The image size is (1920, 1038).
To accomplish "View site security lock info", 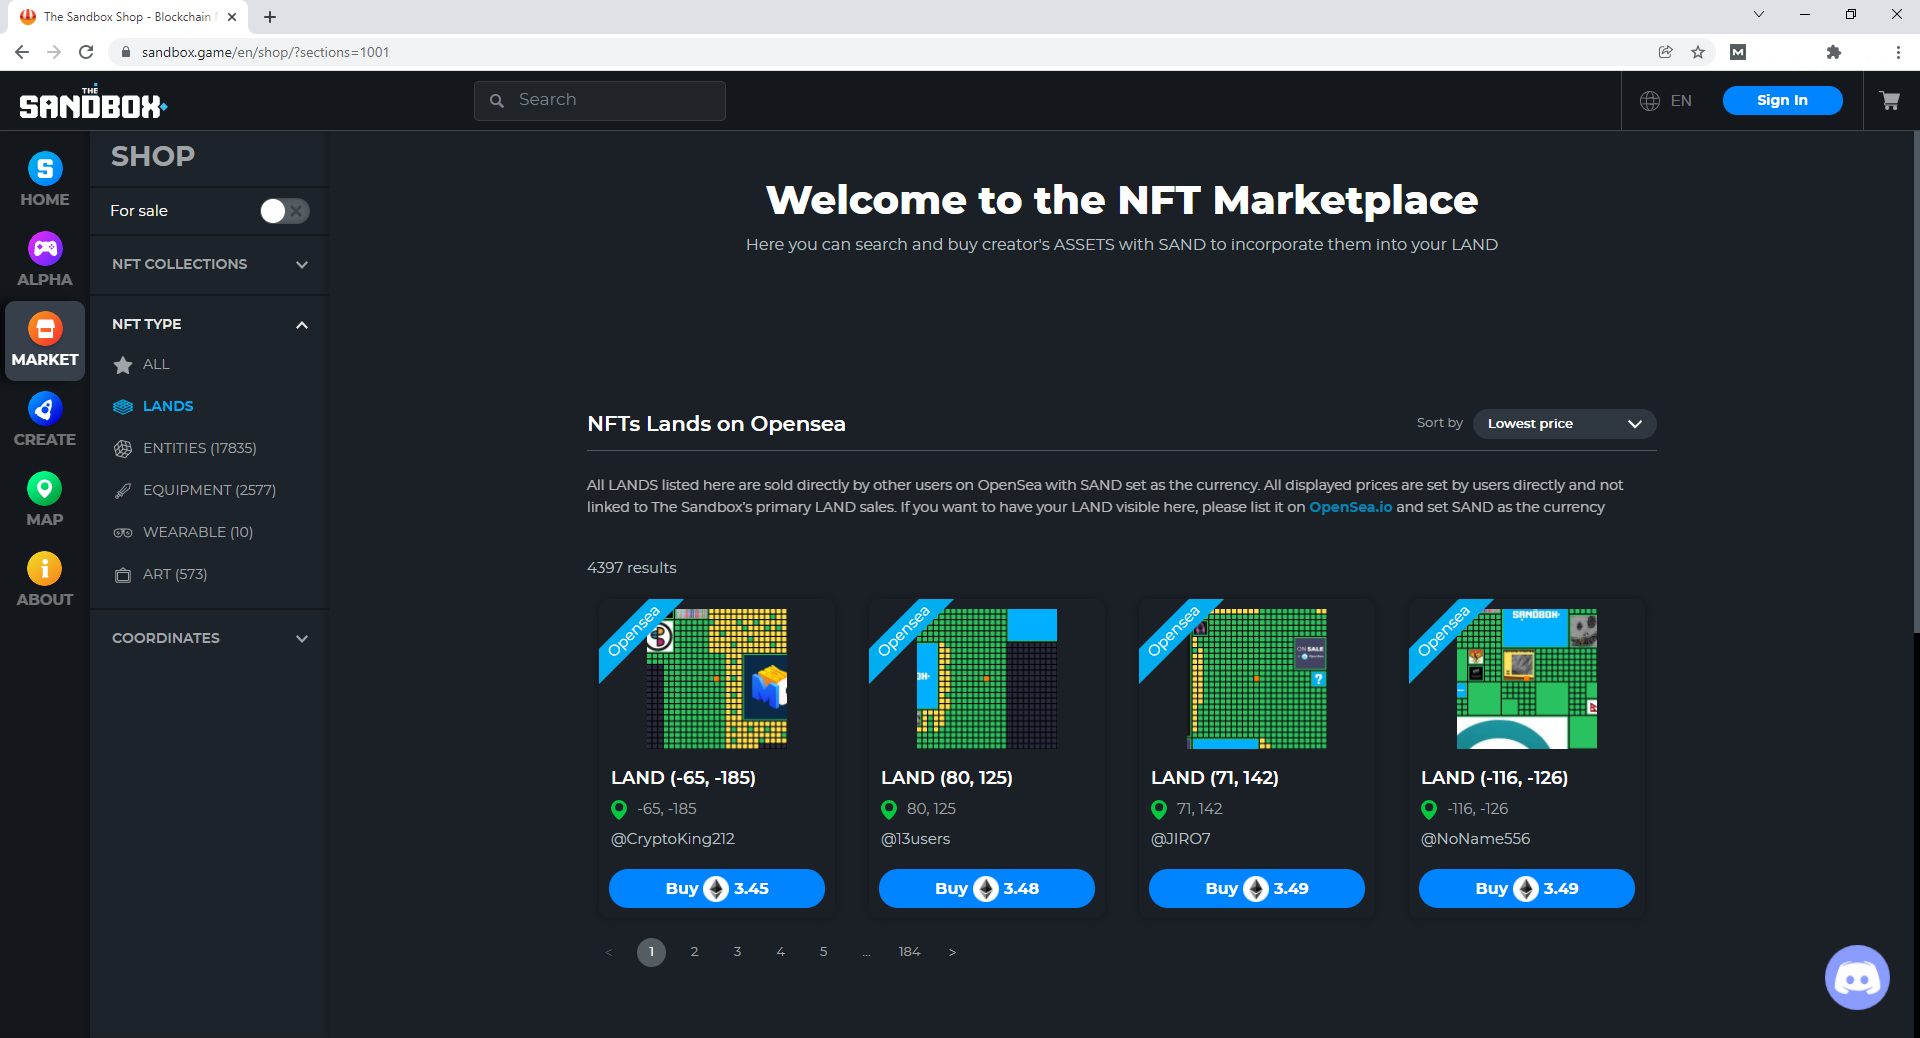I will 126,52.
